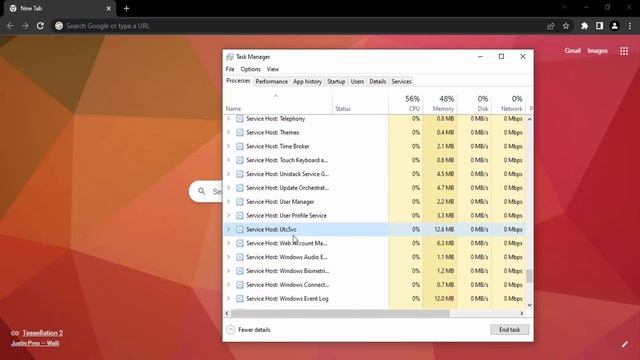Click vertical scrollbar down arrow
Viewport: 640px width, 360px height.
click(529, 305)
